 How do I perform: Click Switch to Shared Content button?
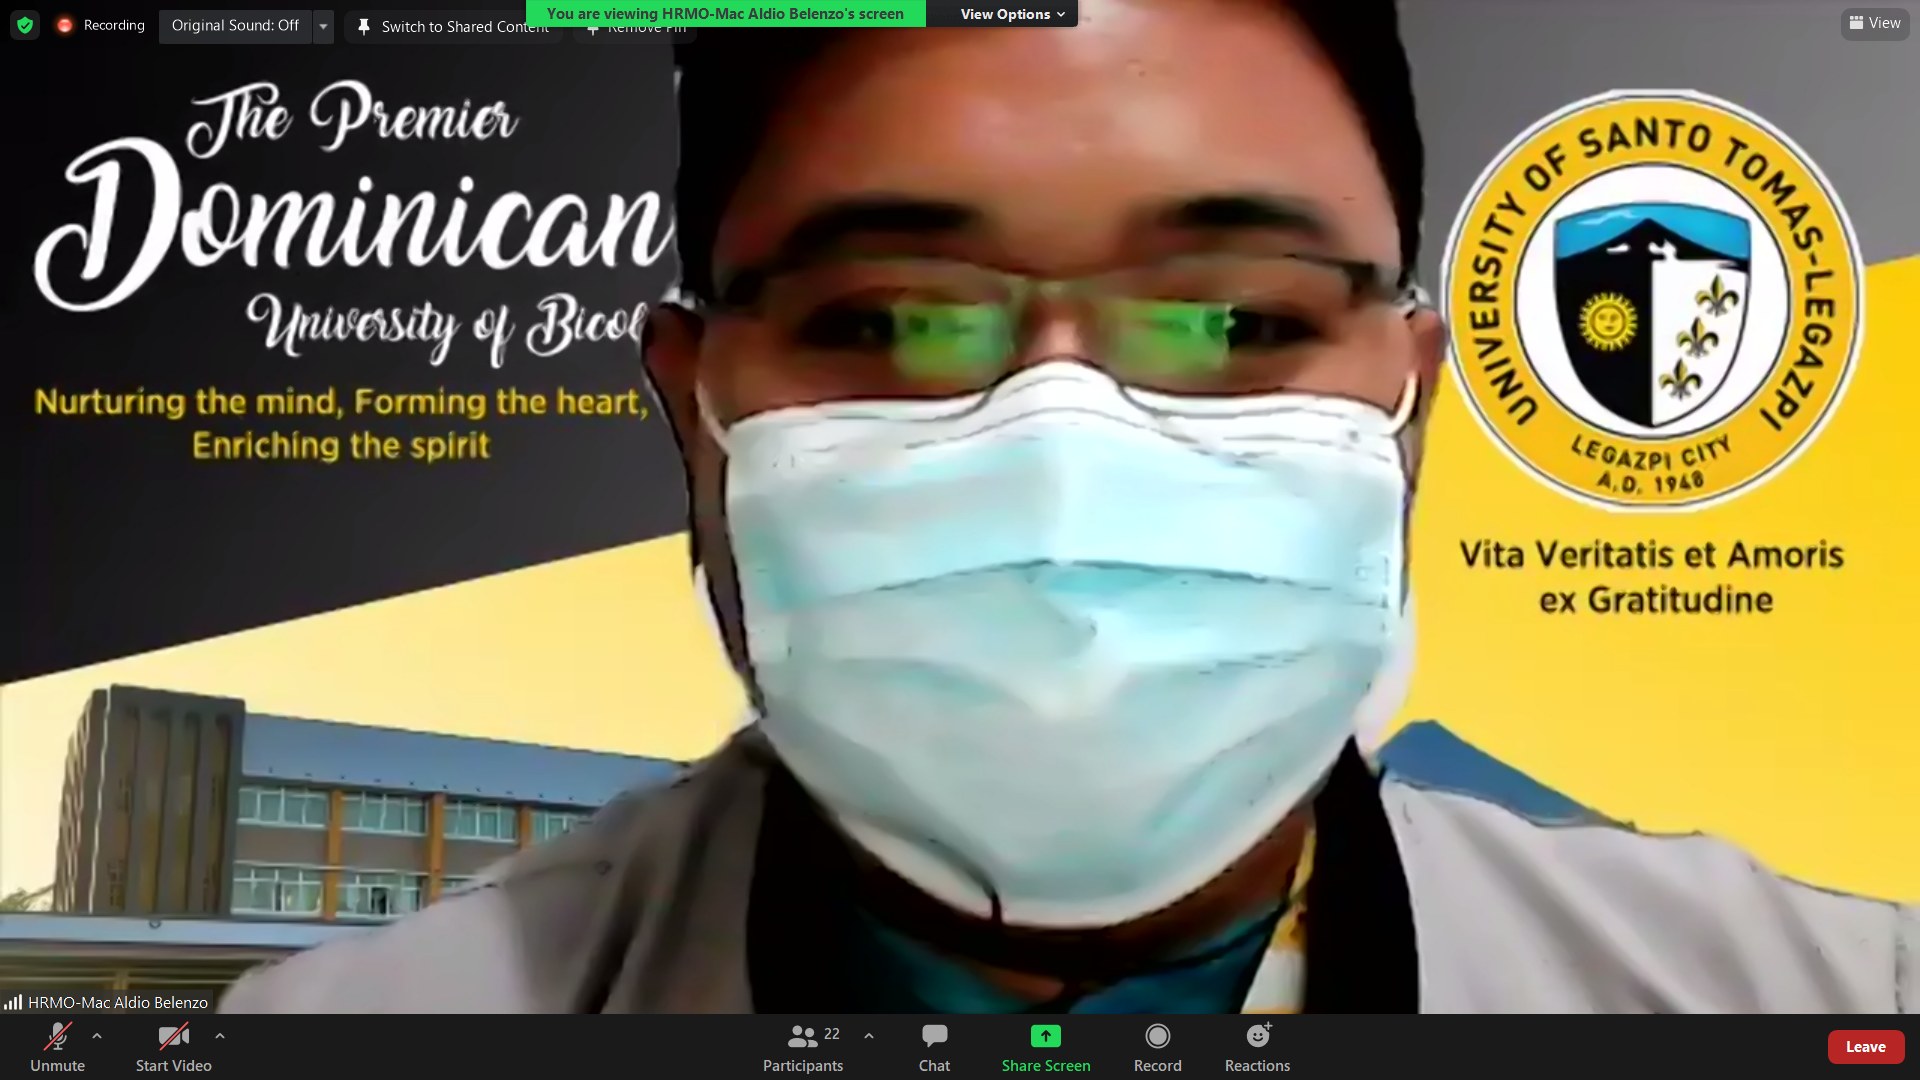pyautogui.click(x=454, y=27)
